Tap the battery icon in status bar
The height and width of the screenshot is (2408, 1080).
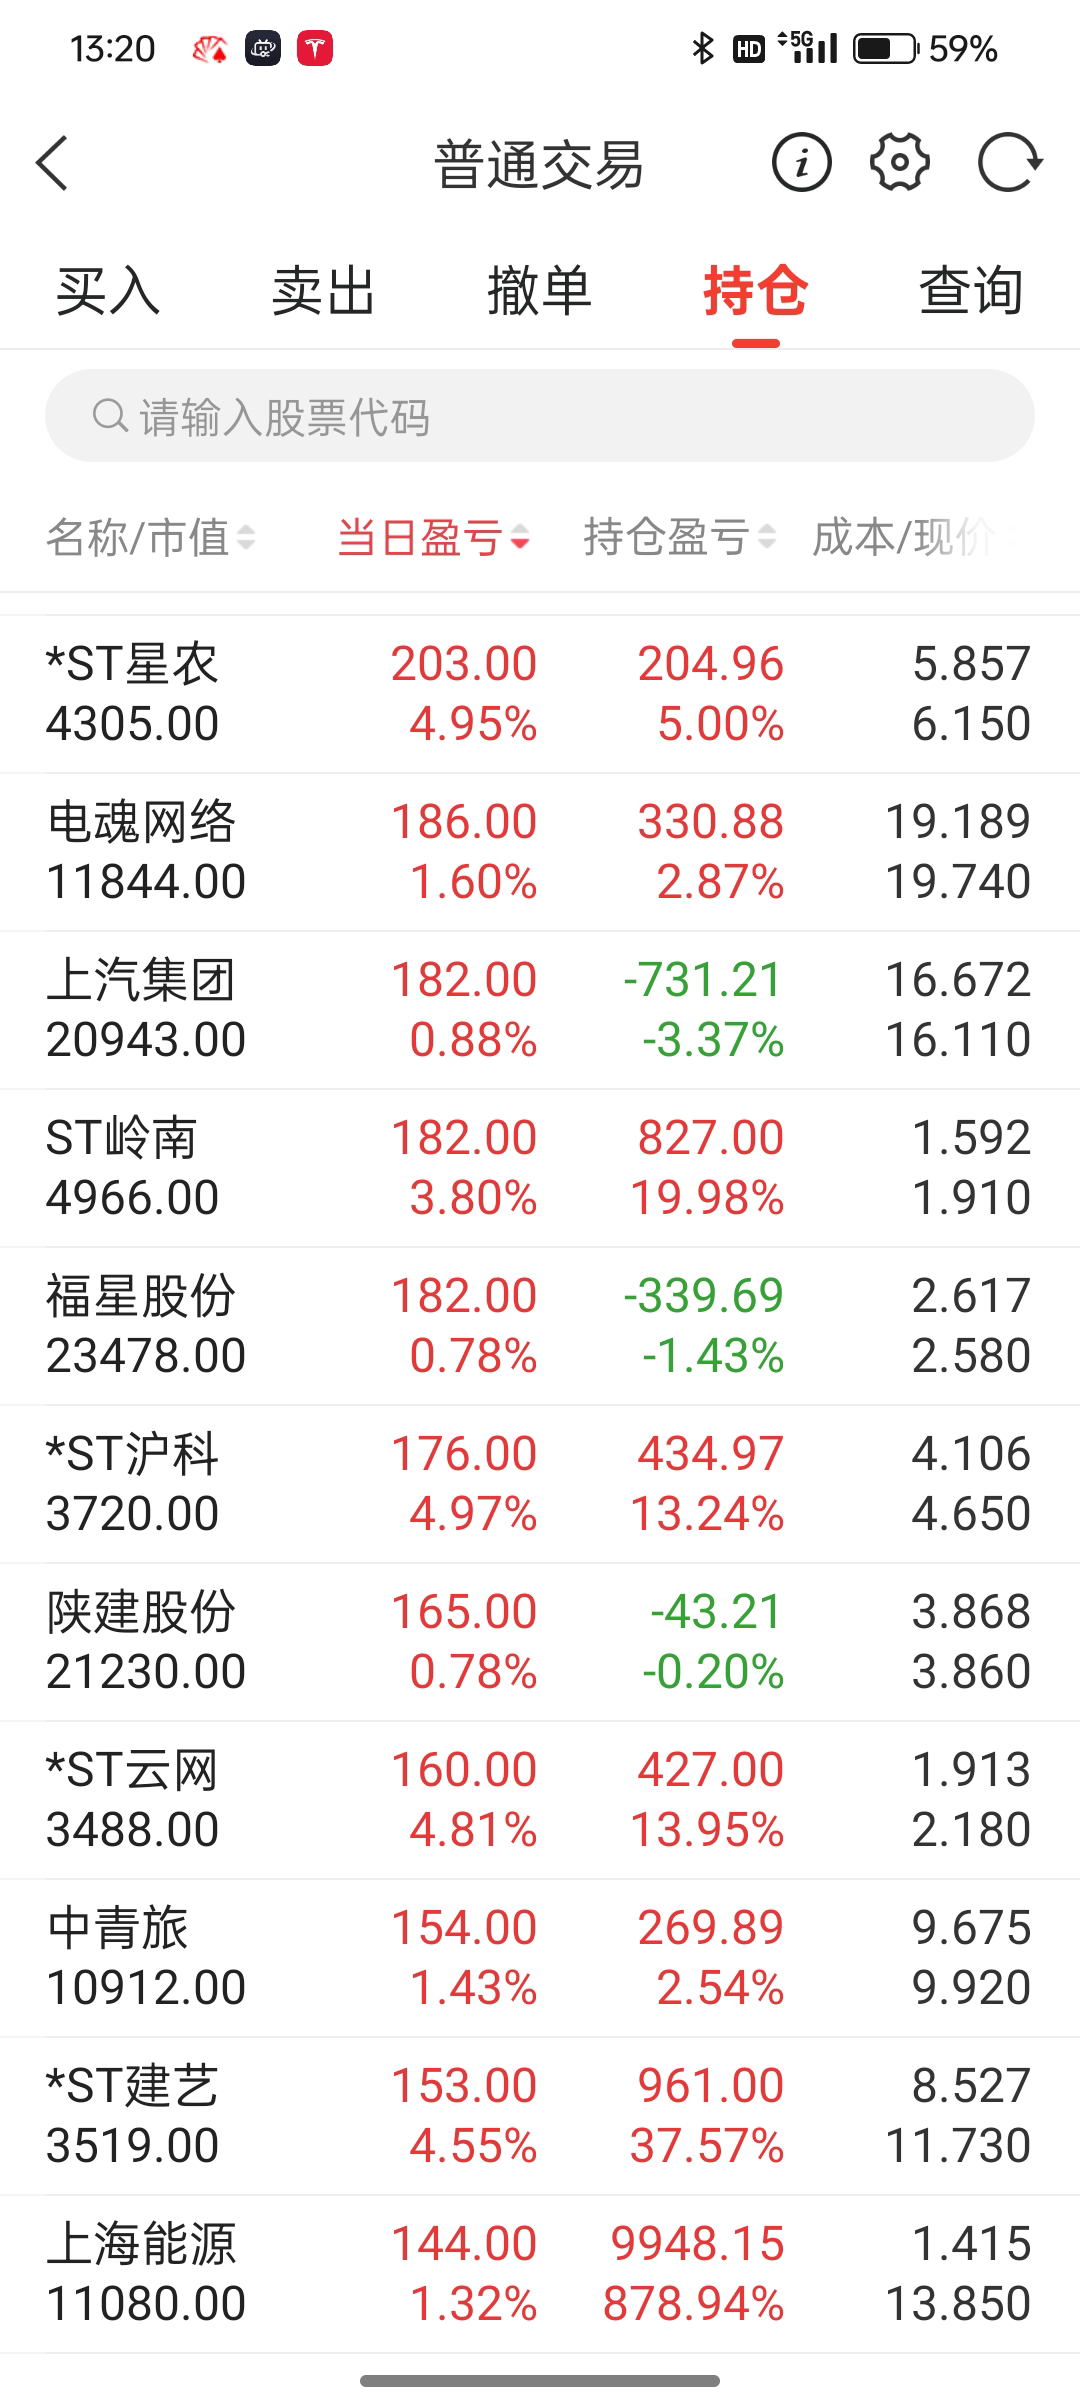[884, 48]
